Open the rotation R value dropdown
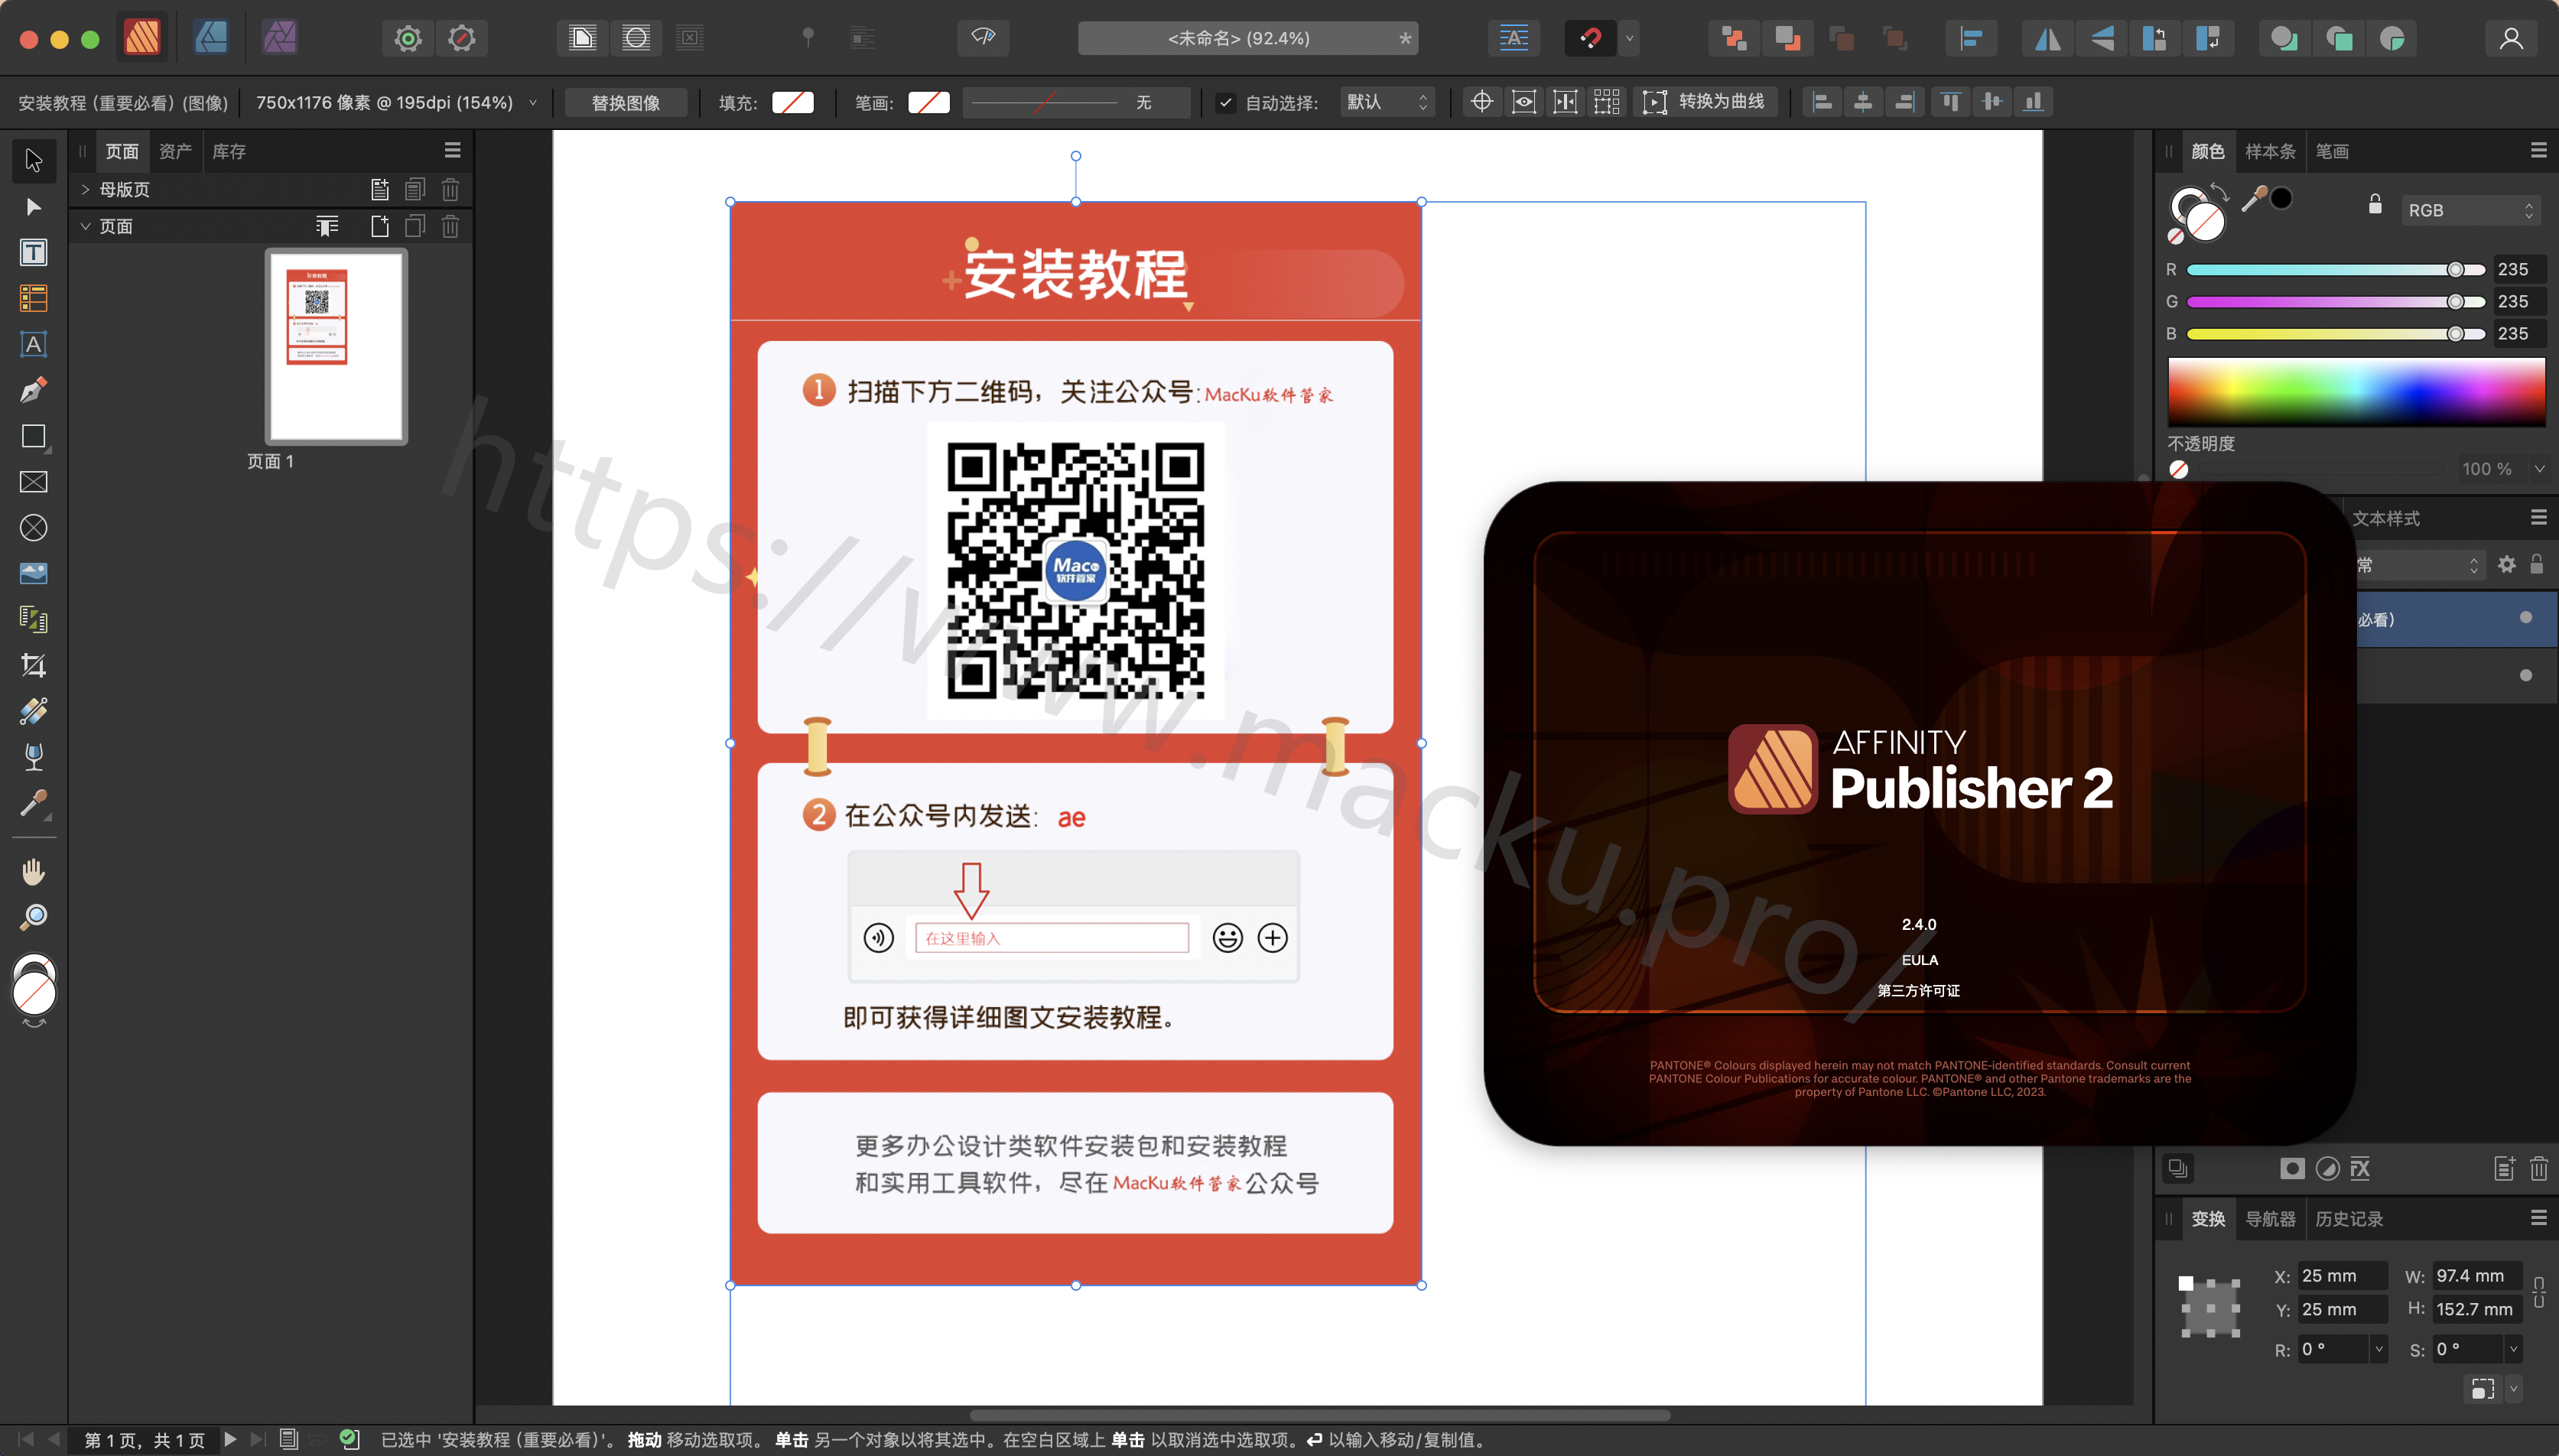 (2378, 1349)
